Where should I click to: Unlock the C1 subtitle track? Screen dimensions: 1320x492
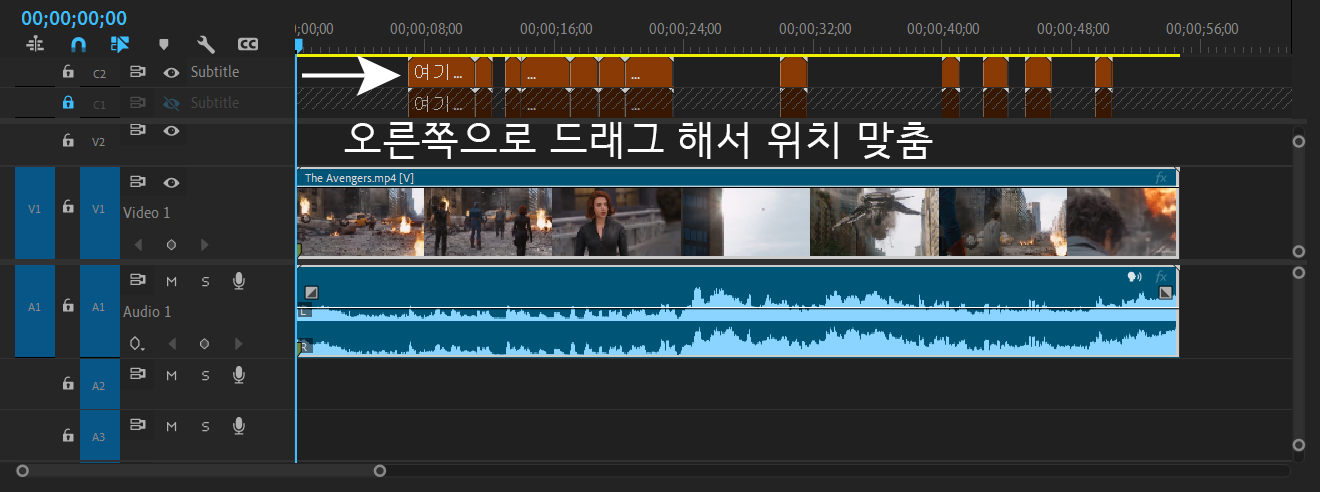coord(68,102)
